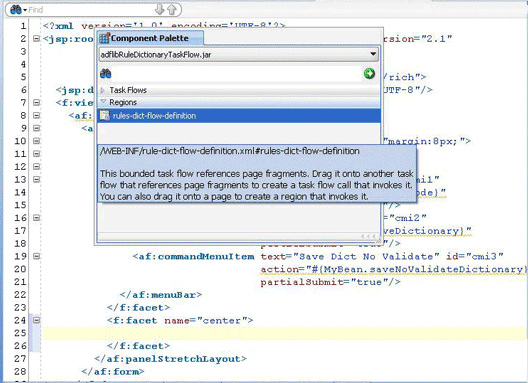528x383 pixels.
Task: Click the Component Palette grid icon
Action: pos(104,38)
